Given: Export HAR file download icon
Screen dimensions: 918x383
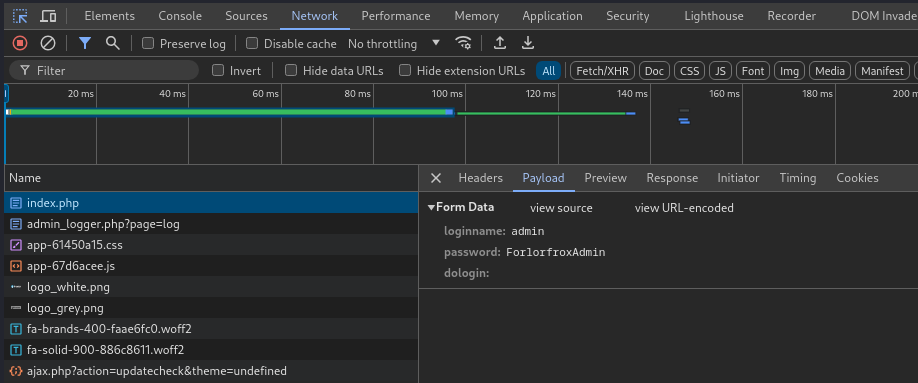Looking at the screenshot, I should point(527,43).
